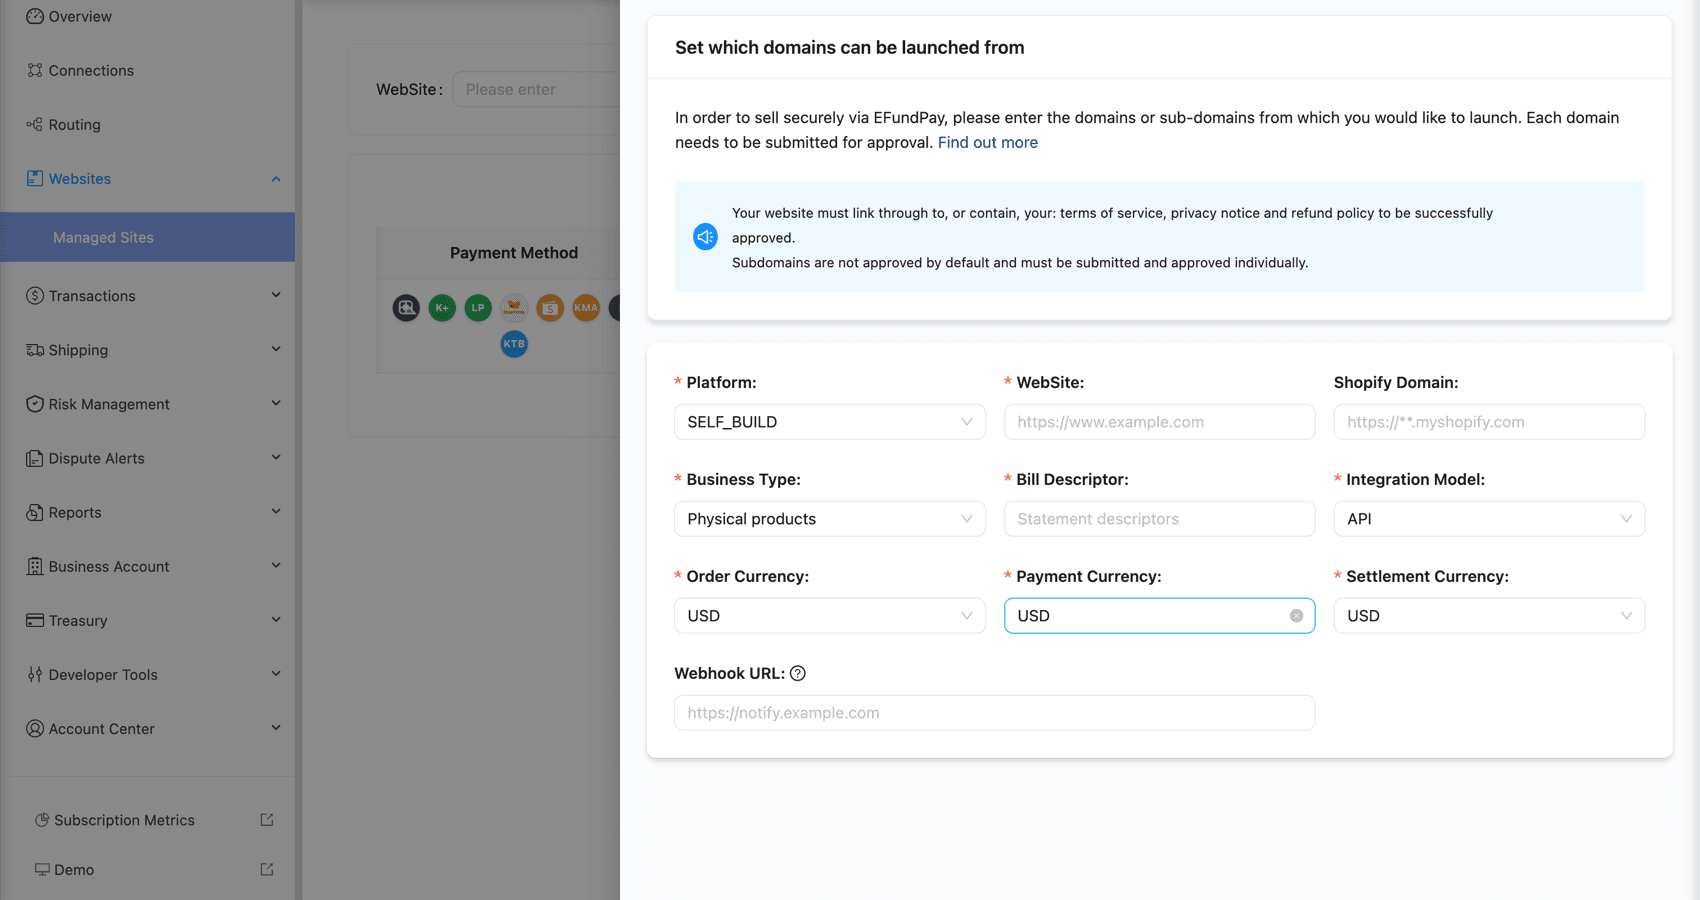This screenshot has height=900, width=1700.
Task: Focus the WebSite URL input field
Action: [1159, 422]
